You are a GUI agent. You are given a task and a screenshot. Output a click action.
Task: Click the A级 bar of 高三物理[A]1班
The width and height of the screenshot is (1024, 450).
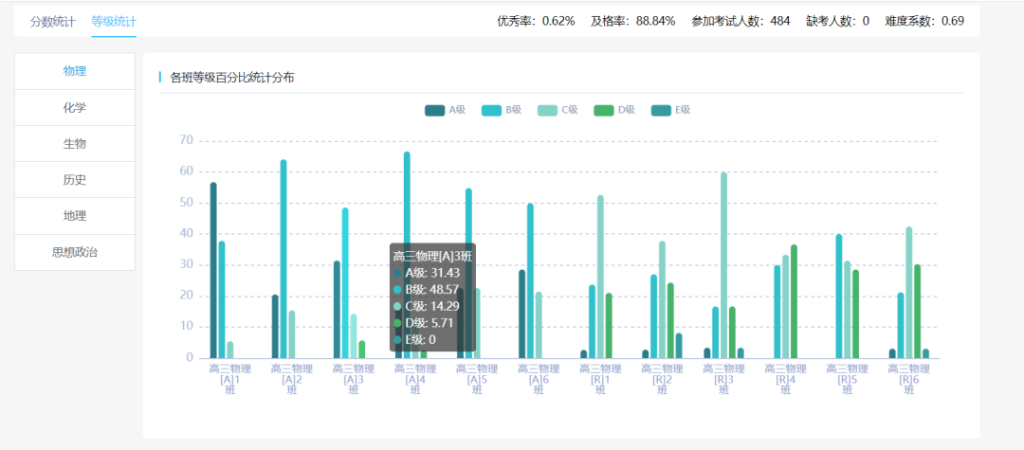213,270
